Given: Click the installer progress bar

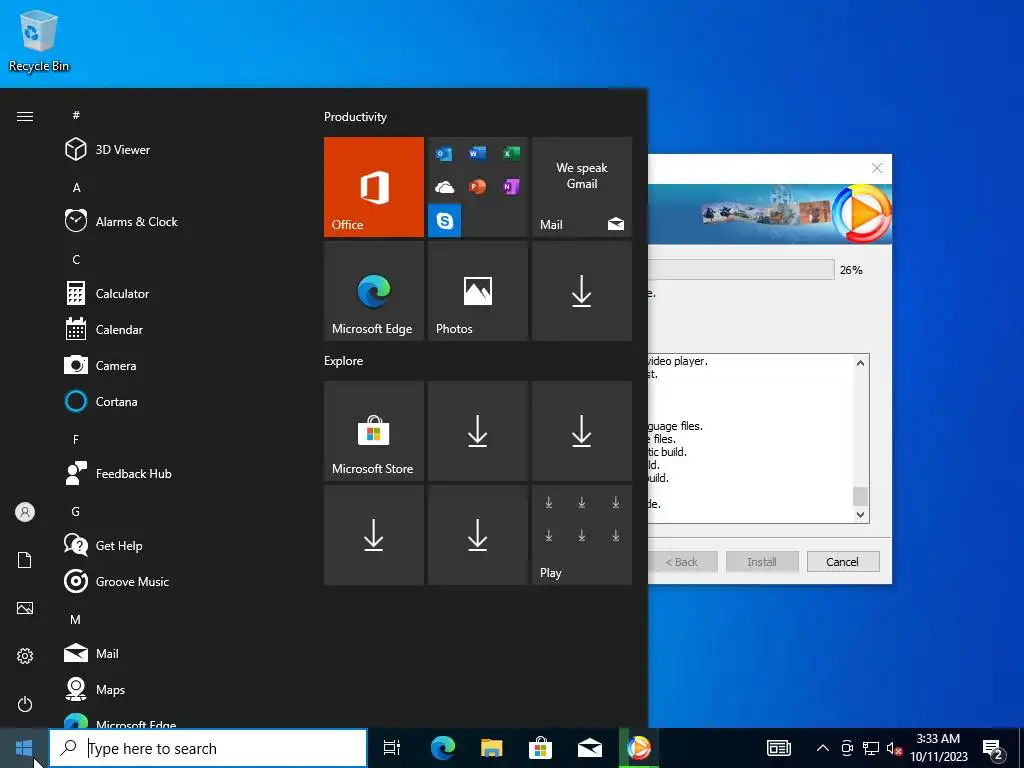Looking at the screenshot, I should click(x=741, y=270).
